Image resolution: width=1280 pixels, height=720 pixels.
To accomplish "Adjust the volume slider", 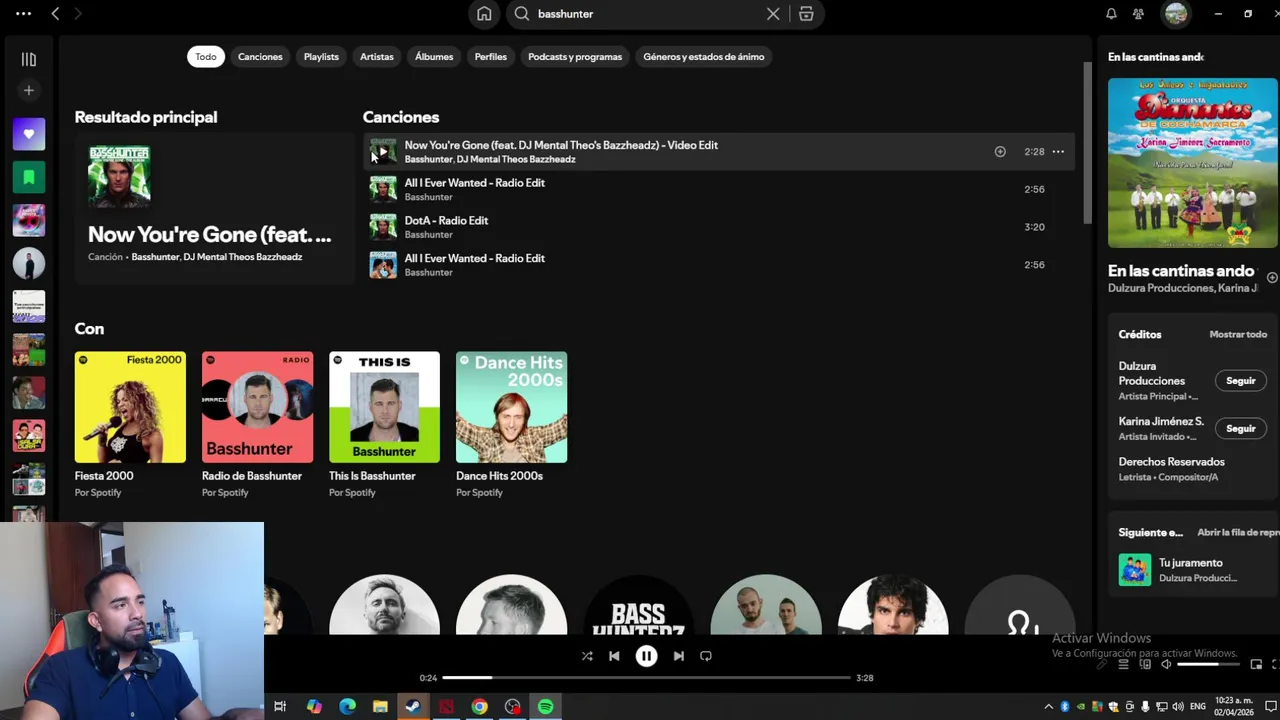I will [x=1207, y=664].
